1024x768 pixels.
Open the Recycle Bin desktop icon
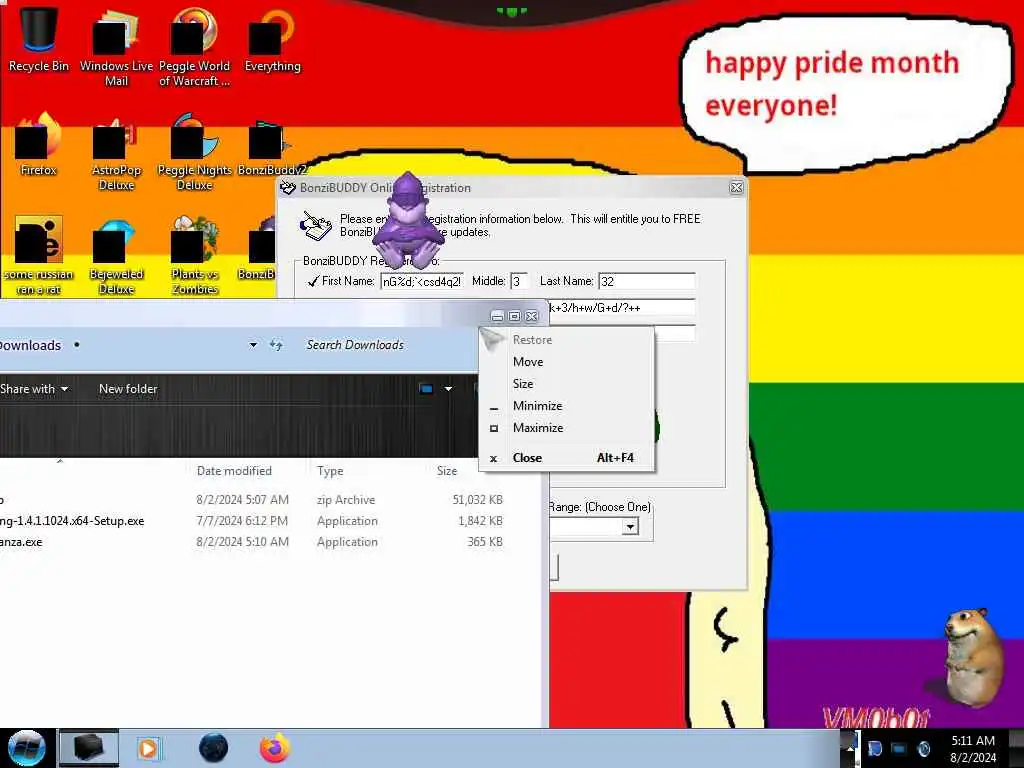tap(39, 39)
